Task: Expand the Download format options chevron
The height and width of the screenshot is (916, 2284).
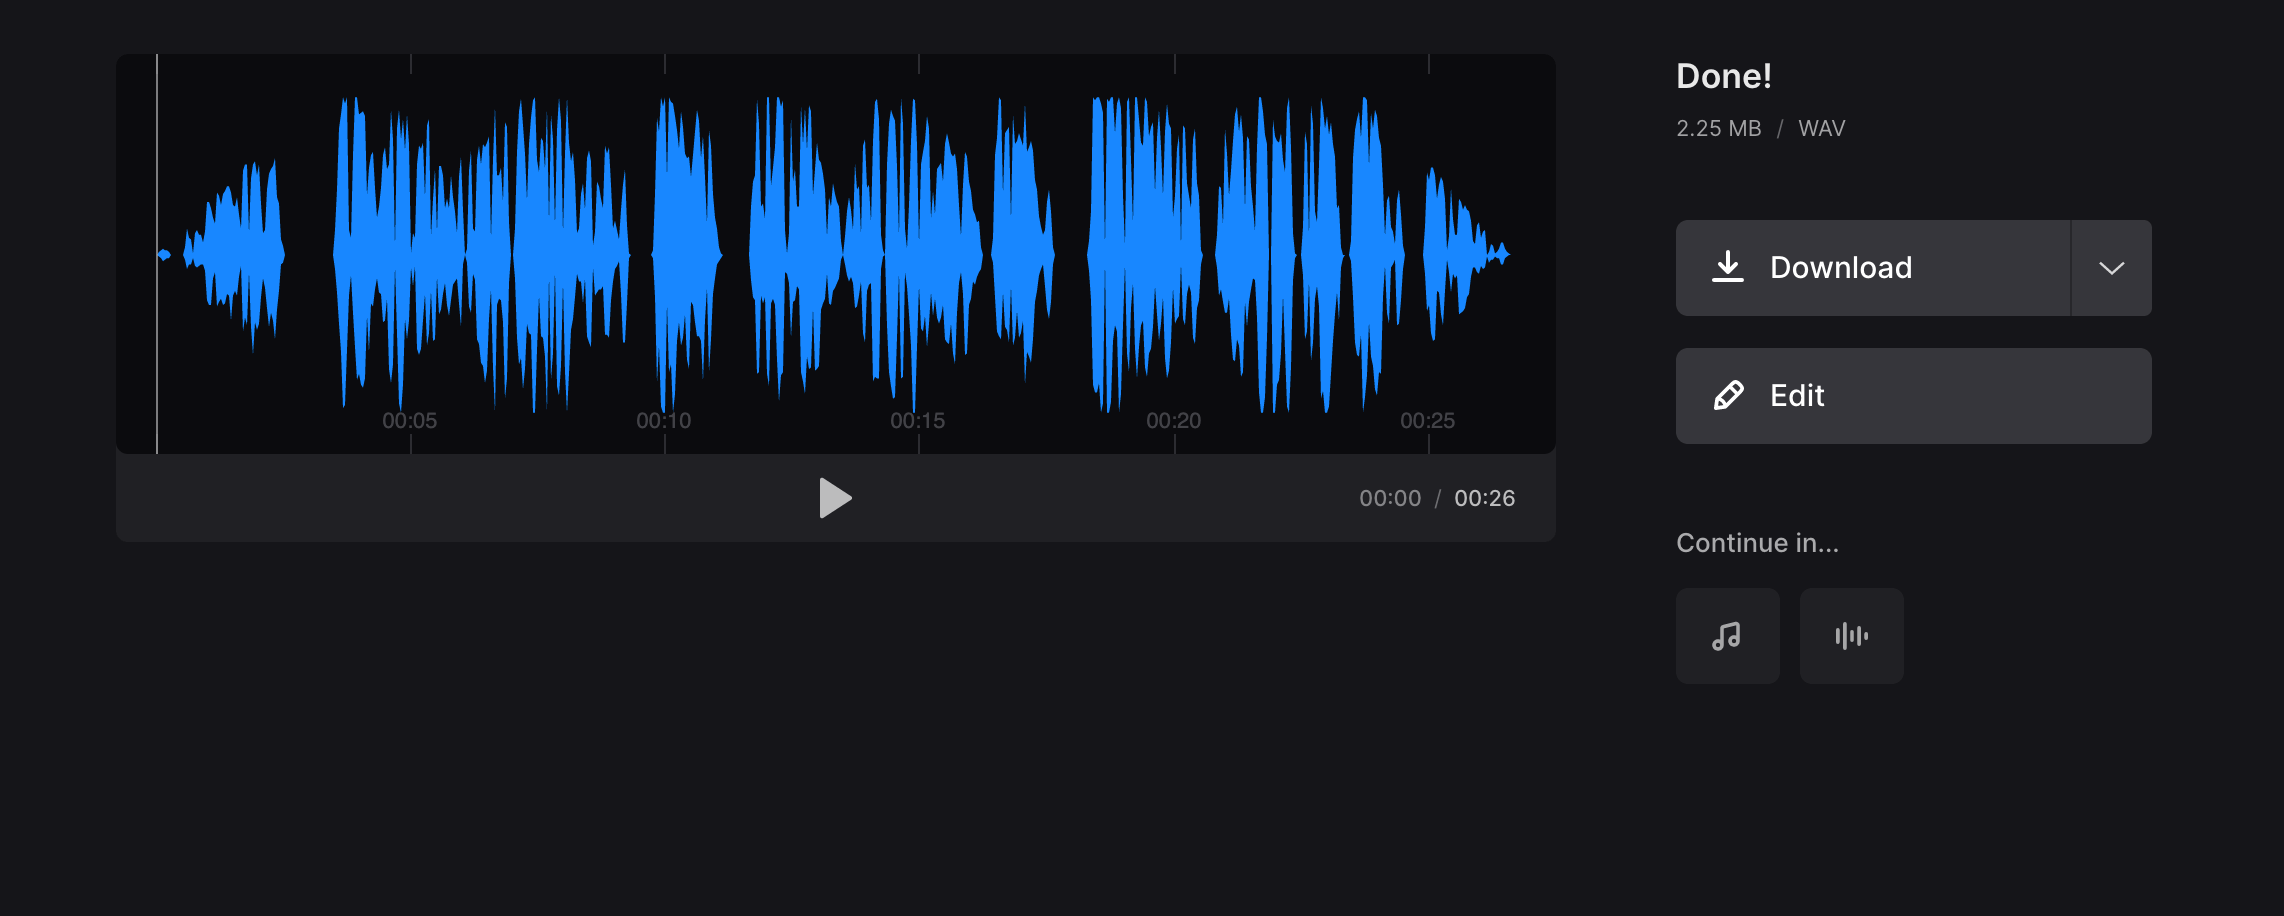Action: (2110, 267)
